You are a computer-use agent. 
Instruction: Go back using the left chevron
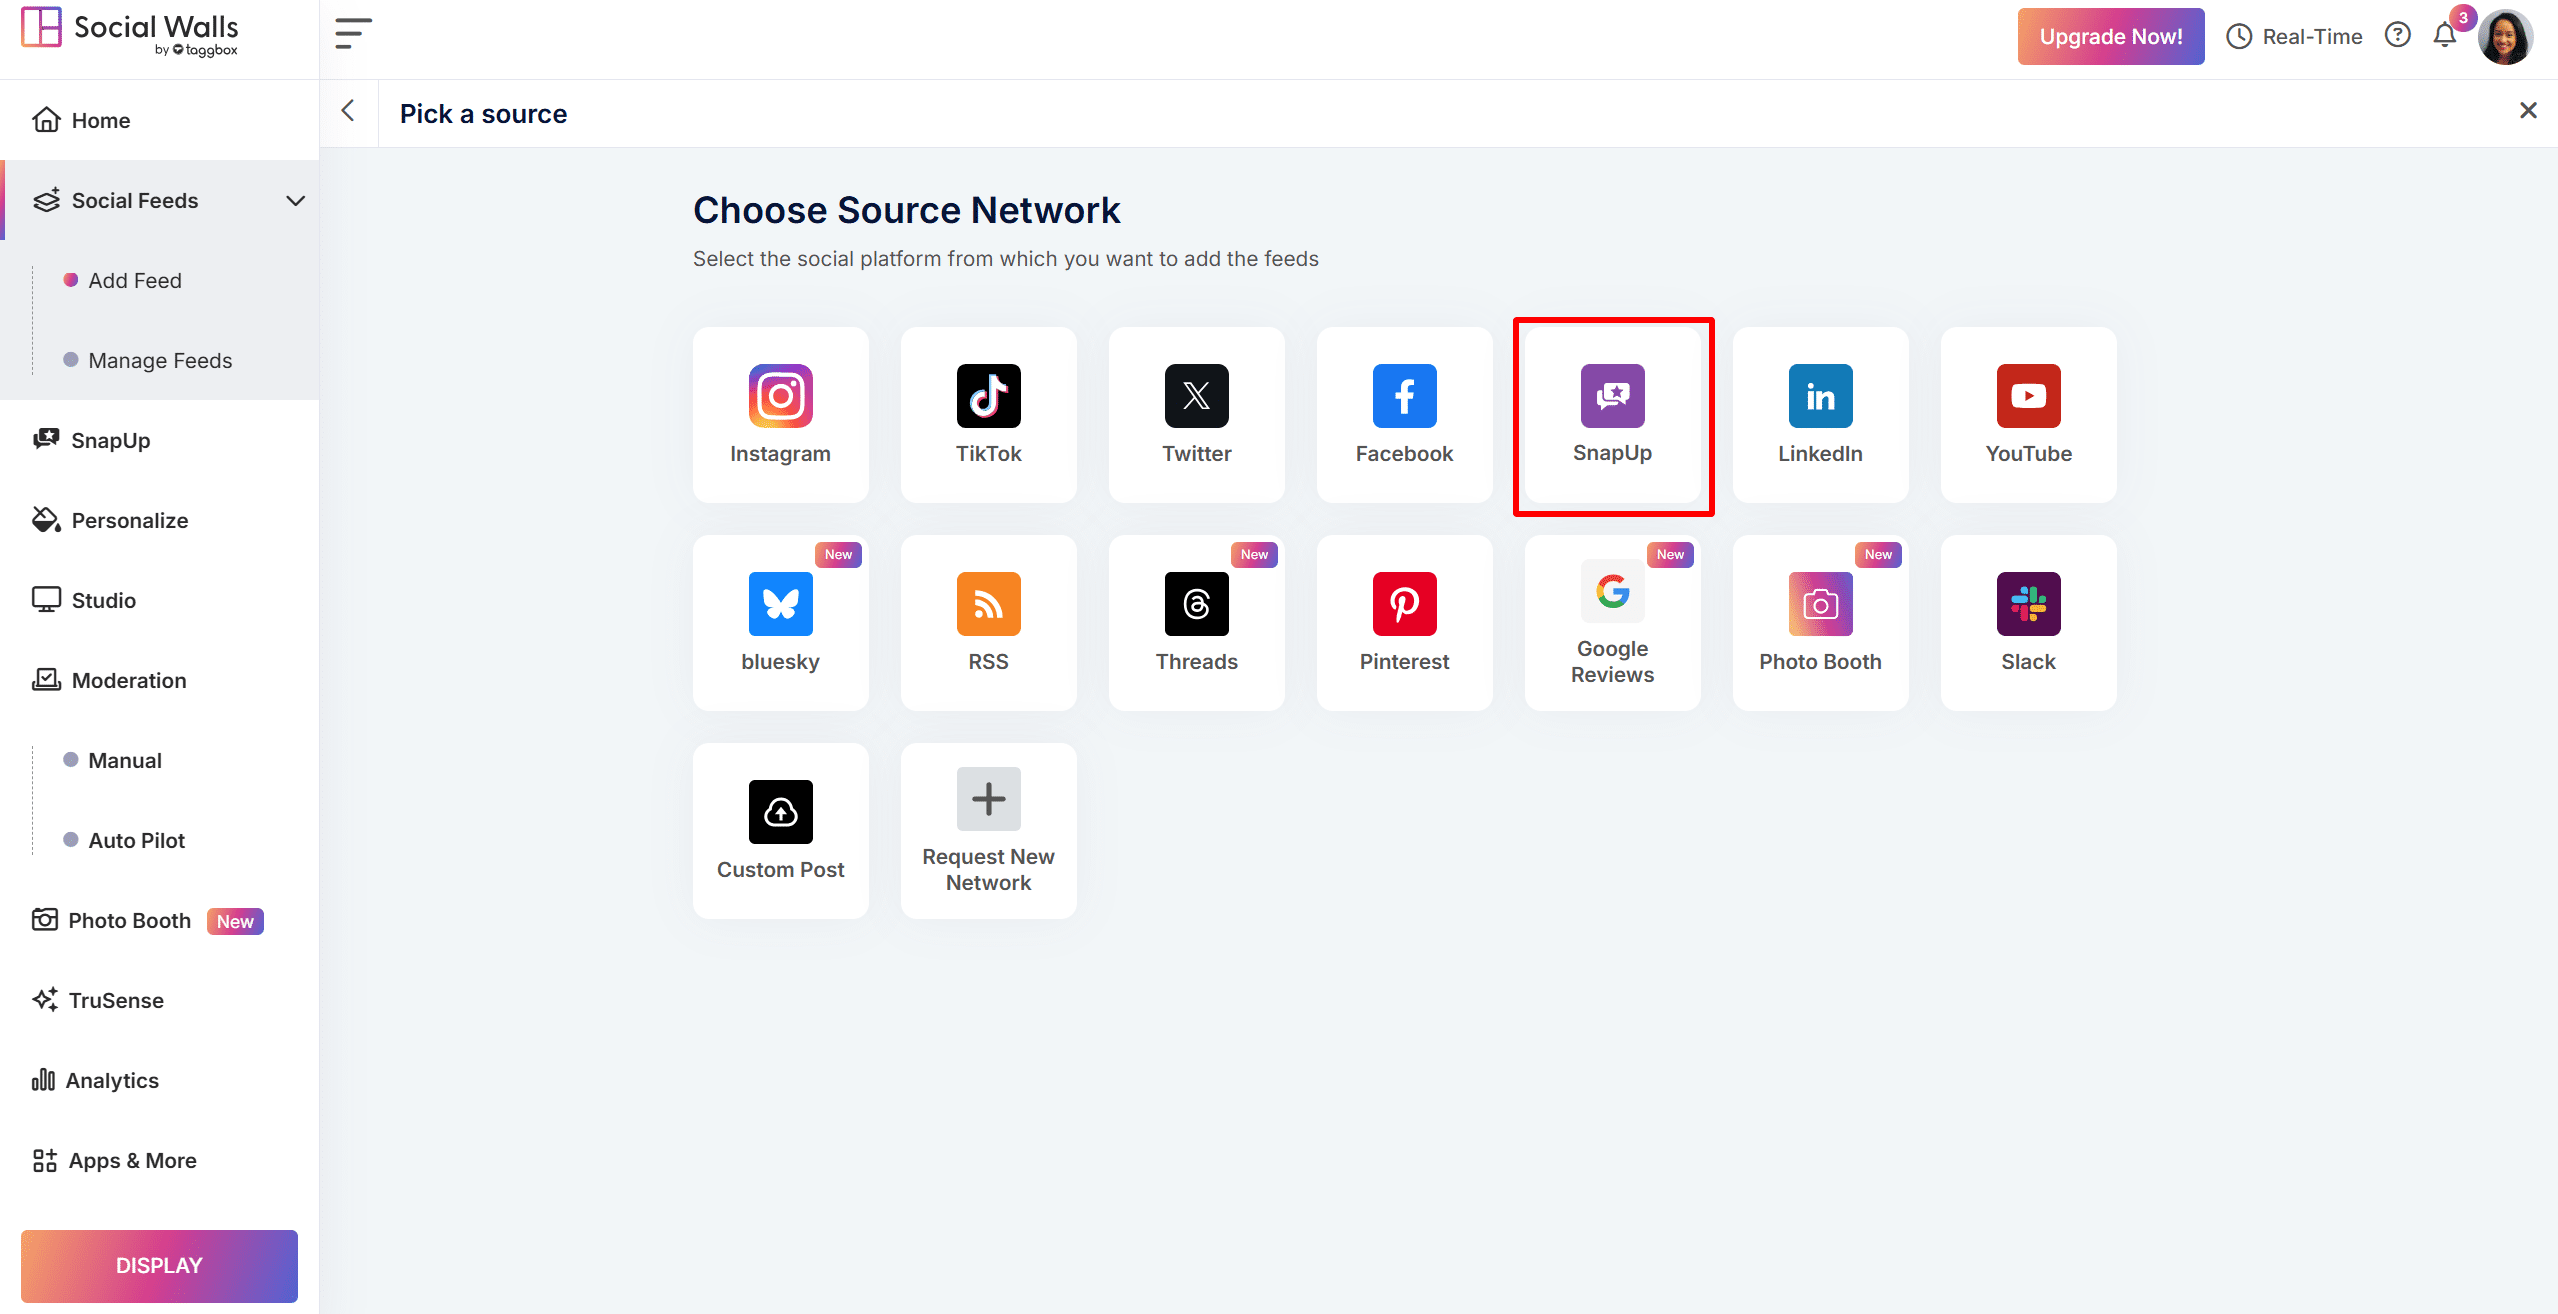(x=348, y=112)
